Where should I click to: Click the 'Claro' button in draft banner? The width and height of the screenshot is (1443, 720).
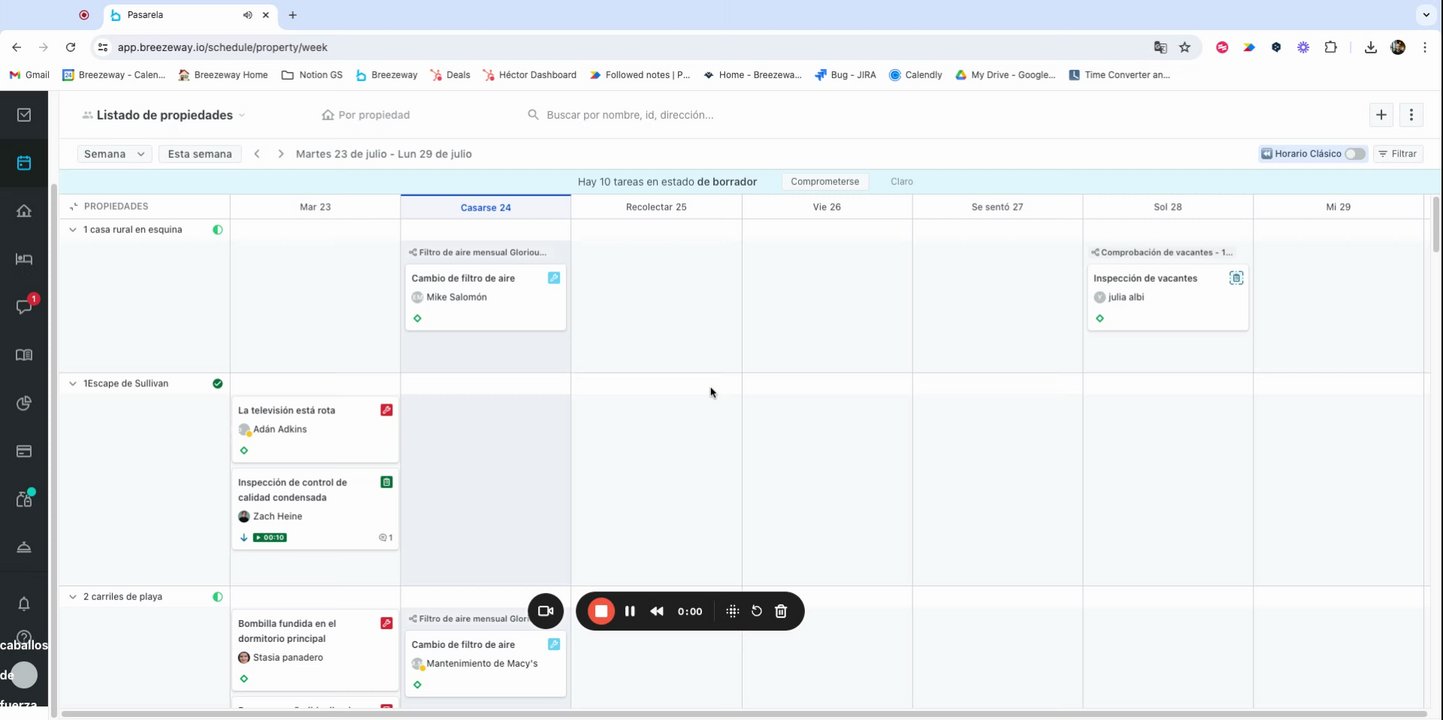pyautogui.click(x=902, y=182)
